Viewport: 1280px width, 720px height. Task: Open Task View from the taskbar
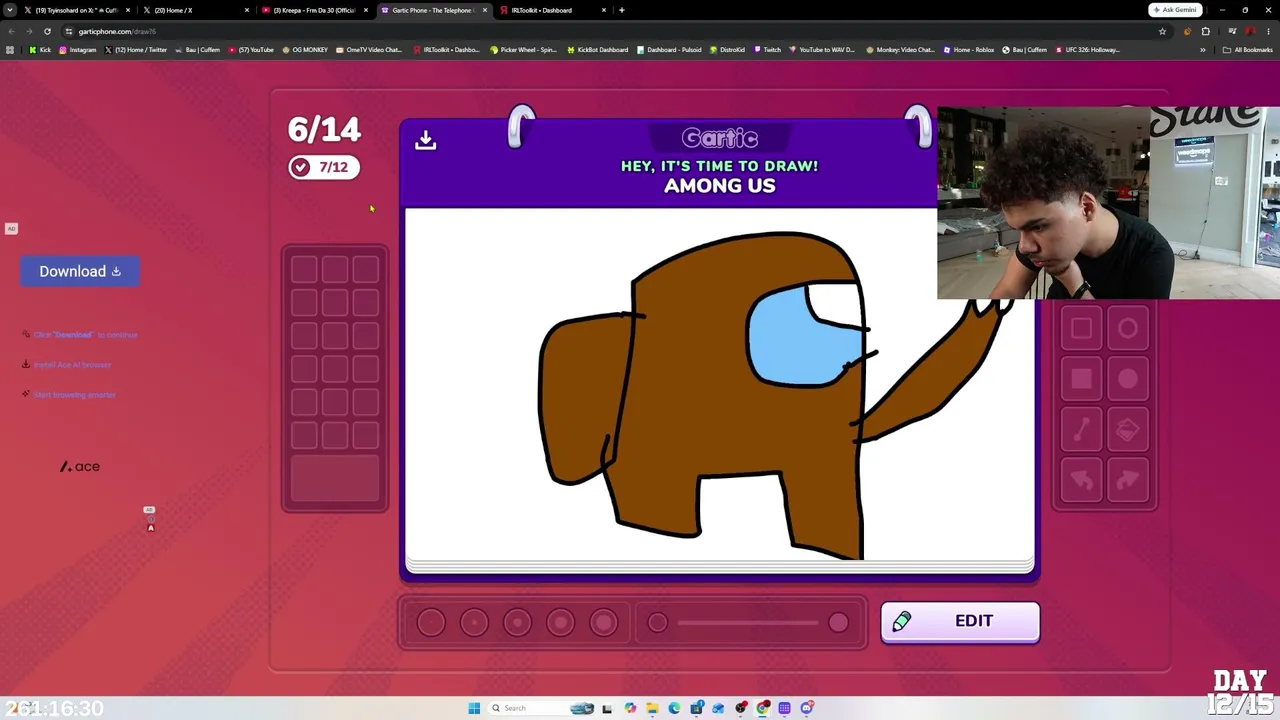(606, 708)
